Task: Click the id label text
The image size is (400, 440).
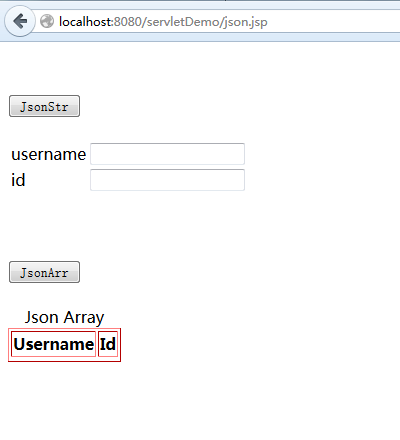Action: (x=18, y=180)
